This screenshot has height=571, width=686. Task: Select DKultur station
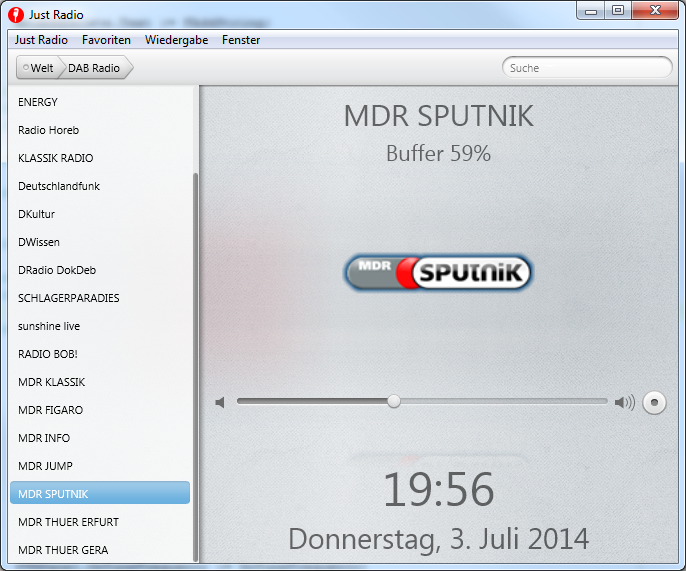100,214
